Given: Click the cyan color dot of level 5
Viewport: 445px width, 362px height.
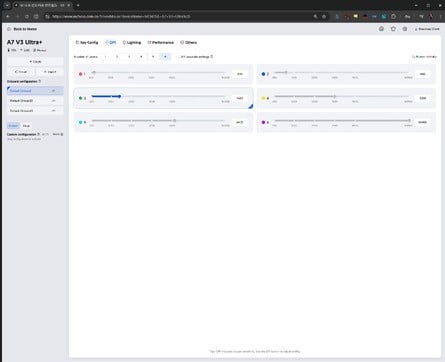Looking at the screenshot, I should (x=80, y=122).
